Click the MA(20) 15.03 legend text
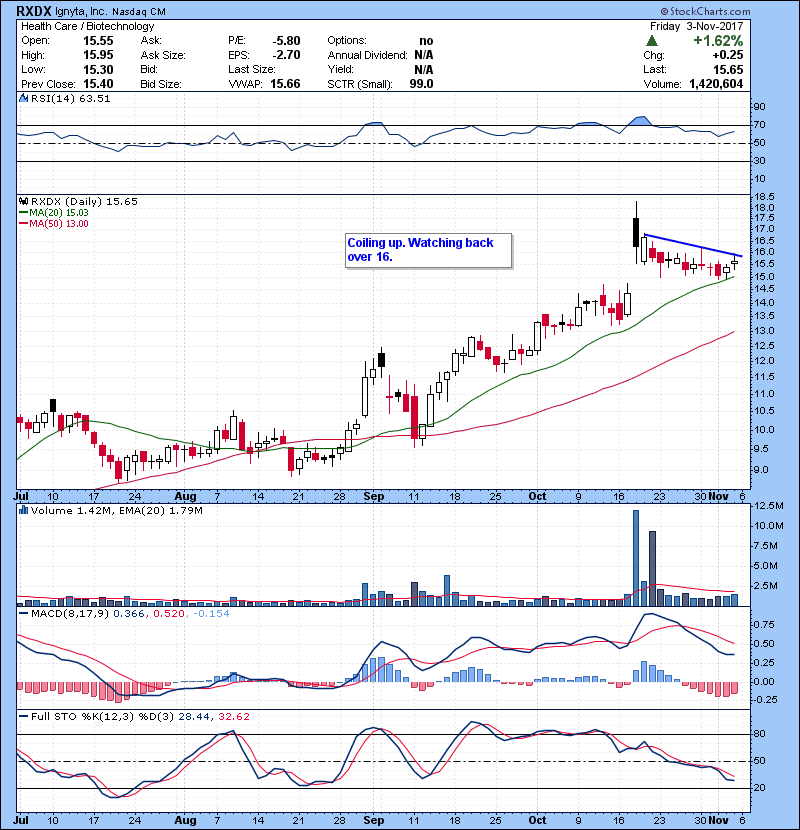 59,212
